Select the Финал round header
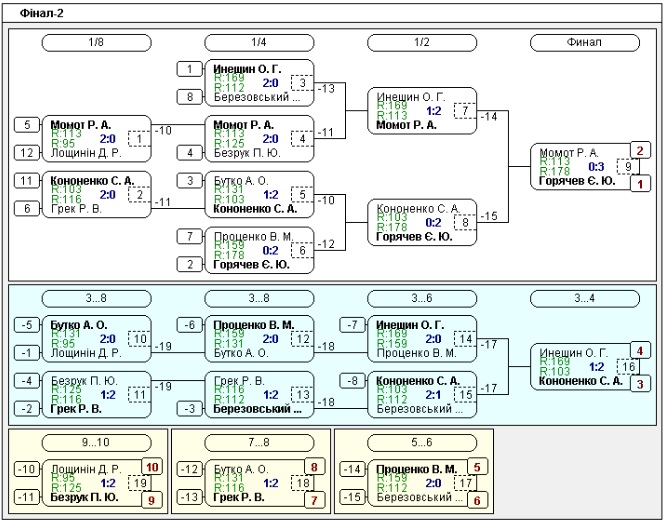This screenshot has width=664, height=521. coord(585,43)
